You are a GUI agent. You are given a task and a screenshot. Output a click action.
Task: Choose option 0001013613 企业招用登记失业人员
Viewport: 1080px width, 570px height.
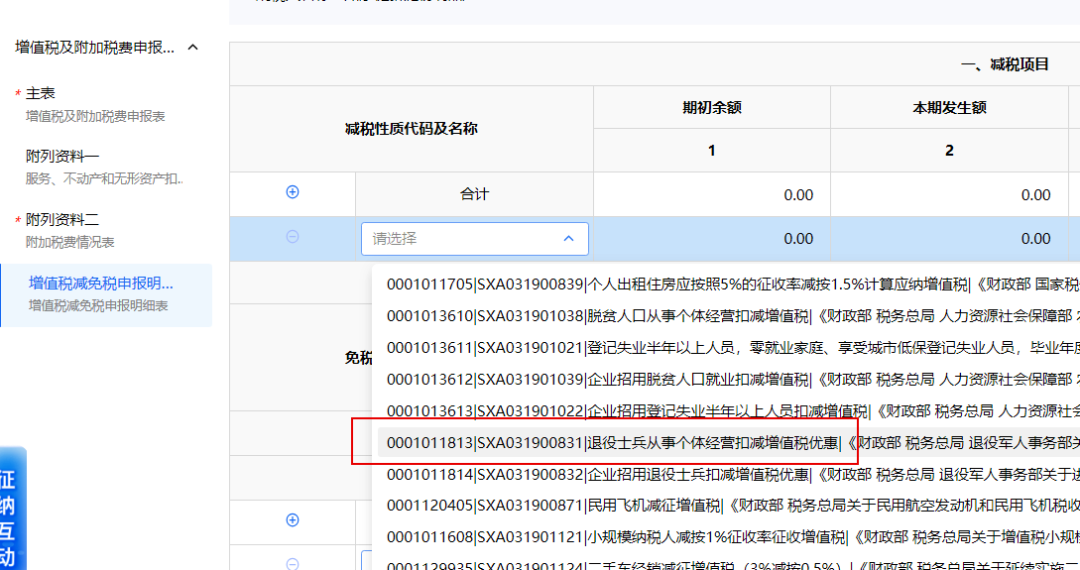click(x=729, y=411)
